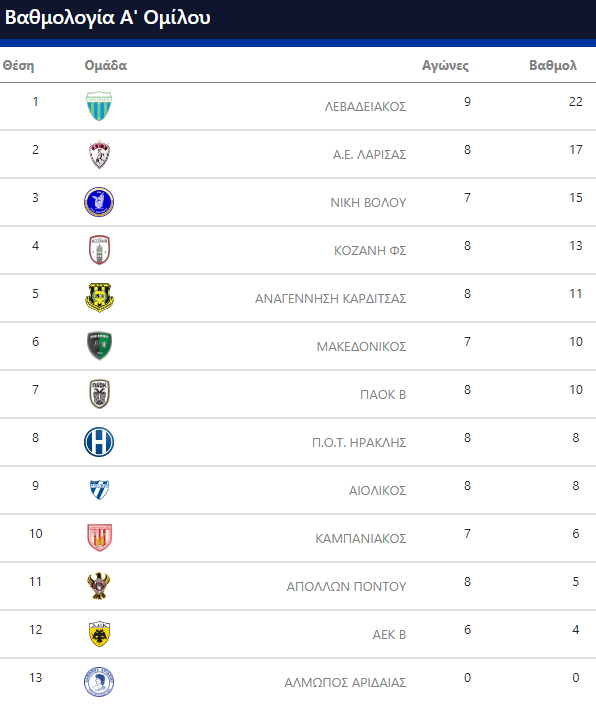The height and width of the screenshot is (704, 596).
Task: Click the Μακεδονικός green shield logo
Action: tap(99, 346)
